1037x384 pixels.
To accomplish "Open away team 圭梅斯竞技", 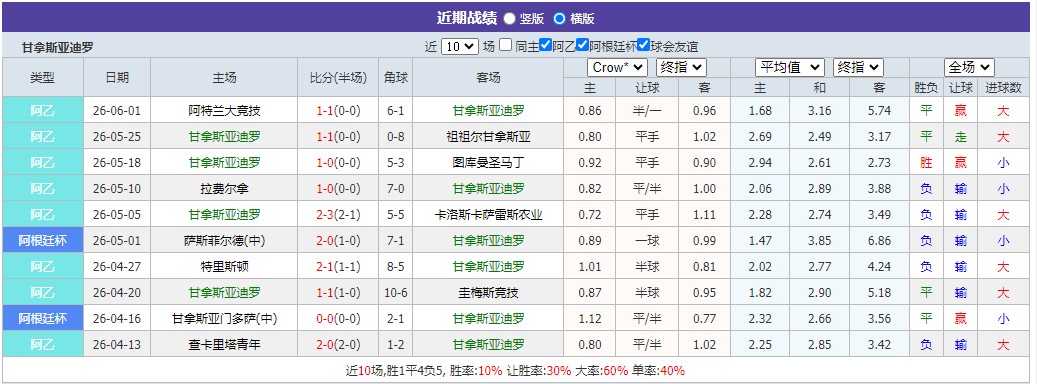I will pos(489,293).
